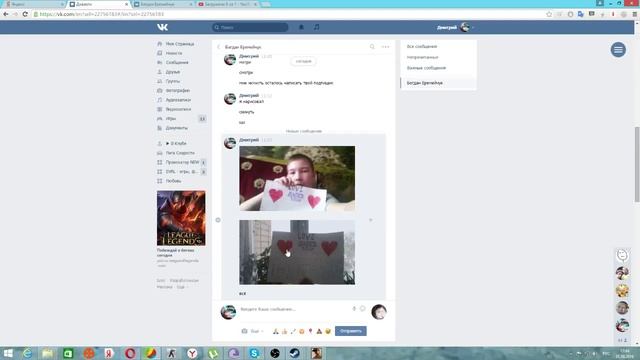Viewport: 640px width, 360px height.
Task: Bookmark the page with the star icon
Action: tap(549, 14)
